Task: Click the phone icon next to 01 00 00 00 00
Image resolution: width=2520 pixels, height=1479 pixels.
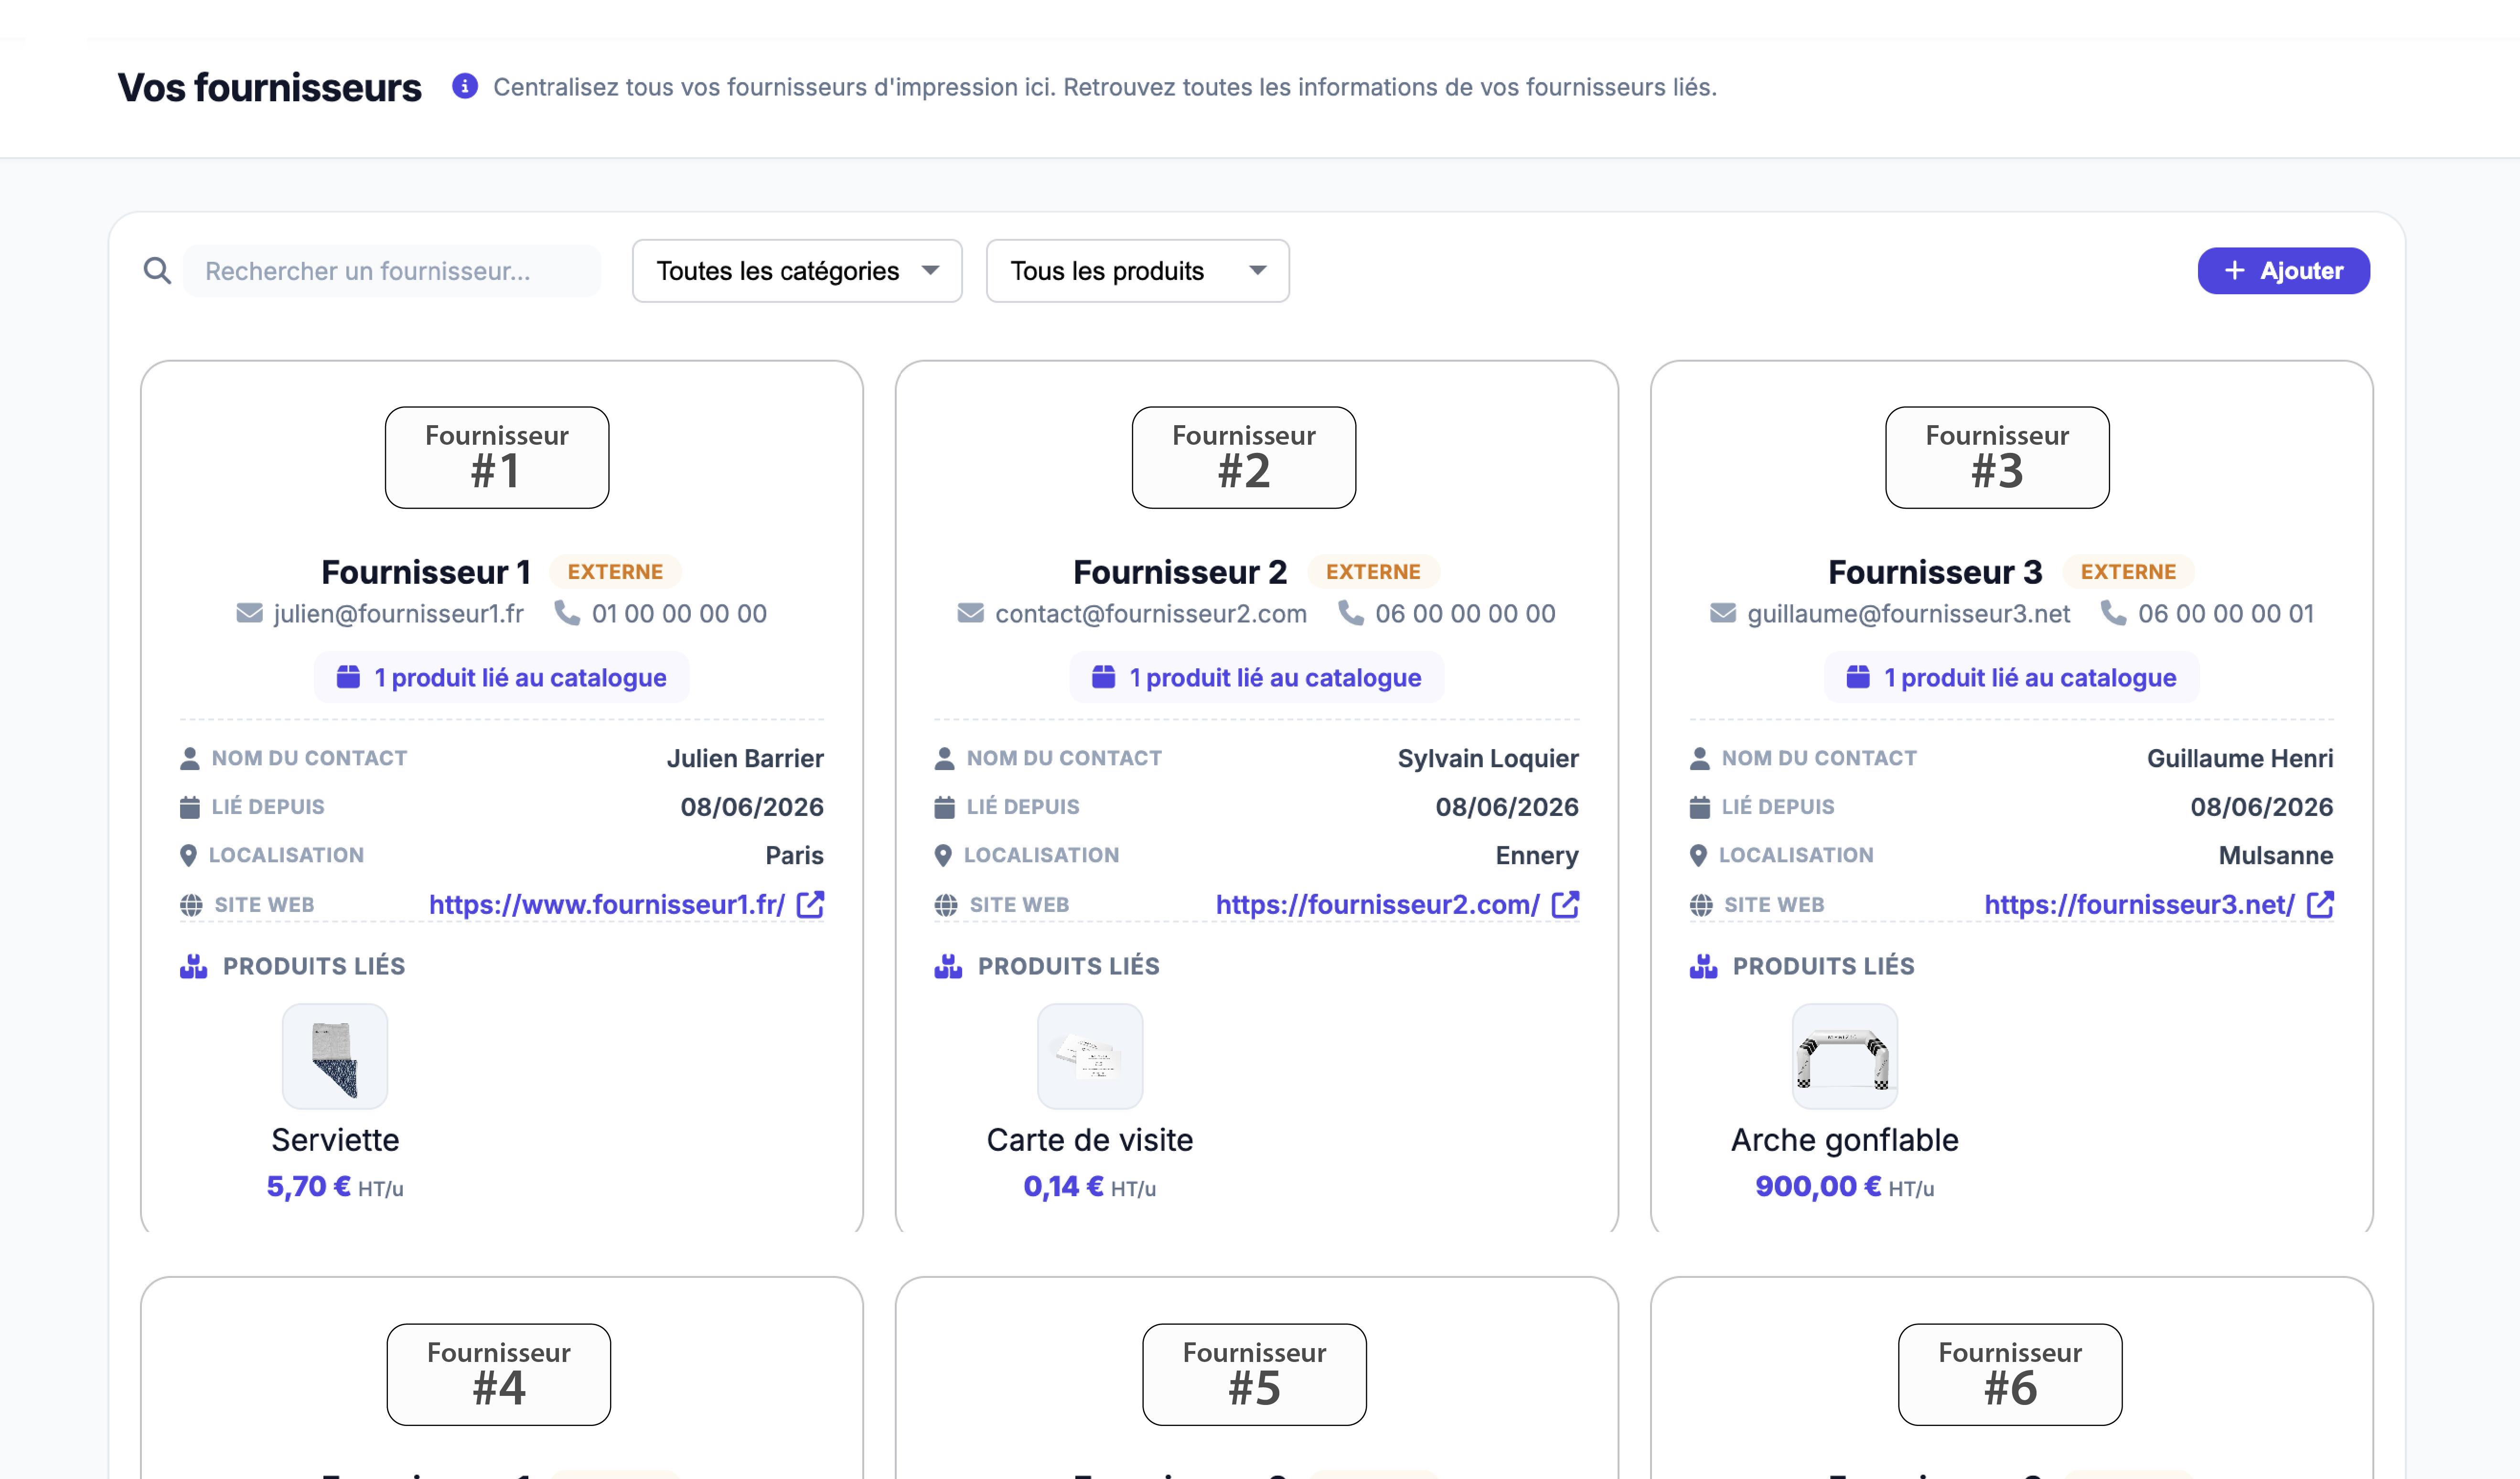Action: (x=567, y=613)
